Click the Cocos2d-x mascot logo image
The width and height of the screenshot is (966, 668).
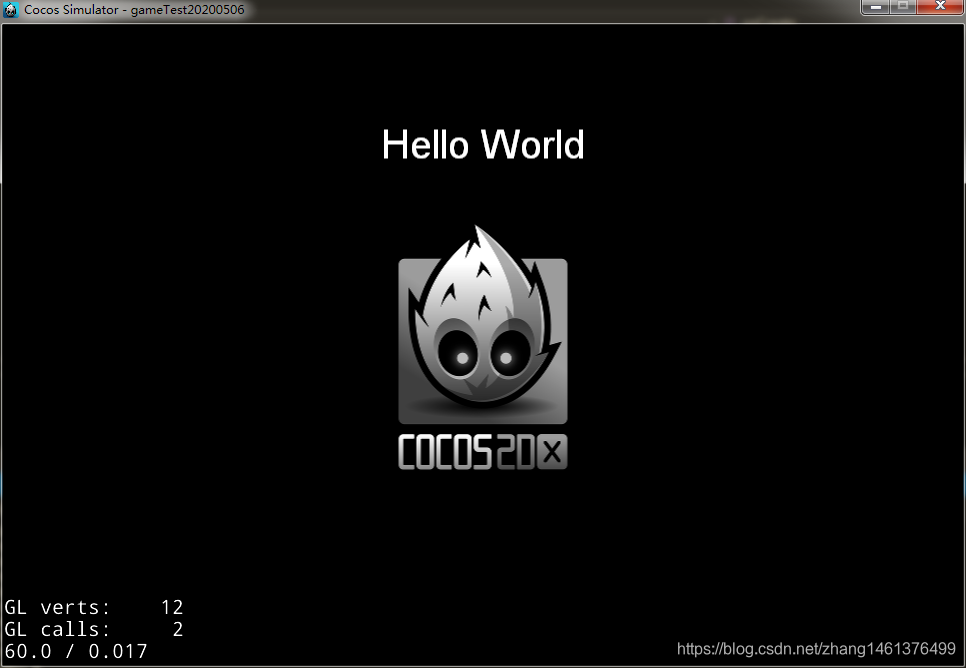coord(482,324)
